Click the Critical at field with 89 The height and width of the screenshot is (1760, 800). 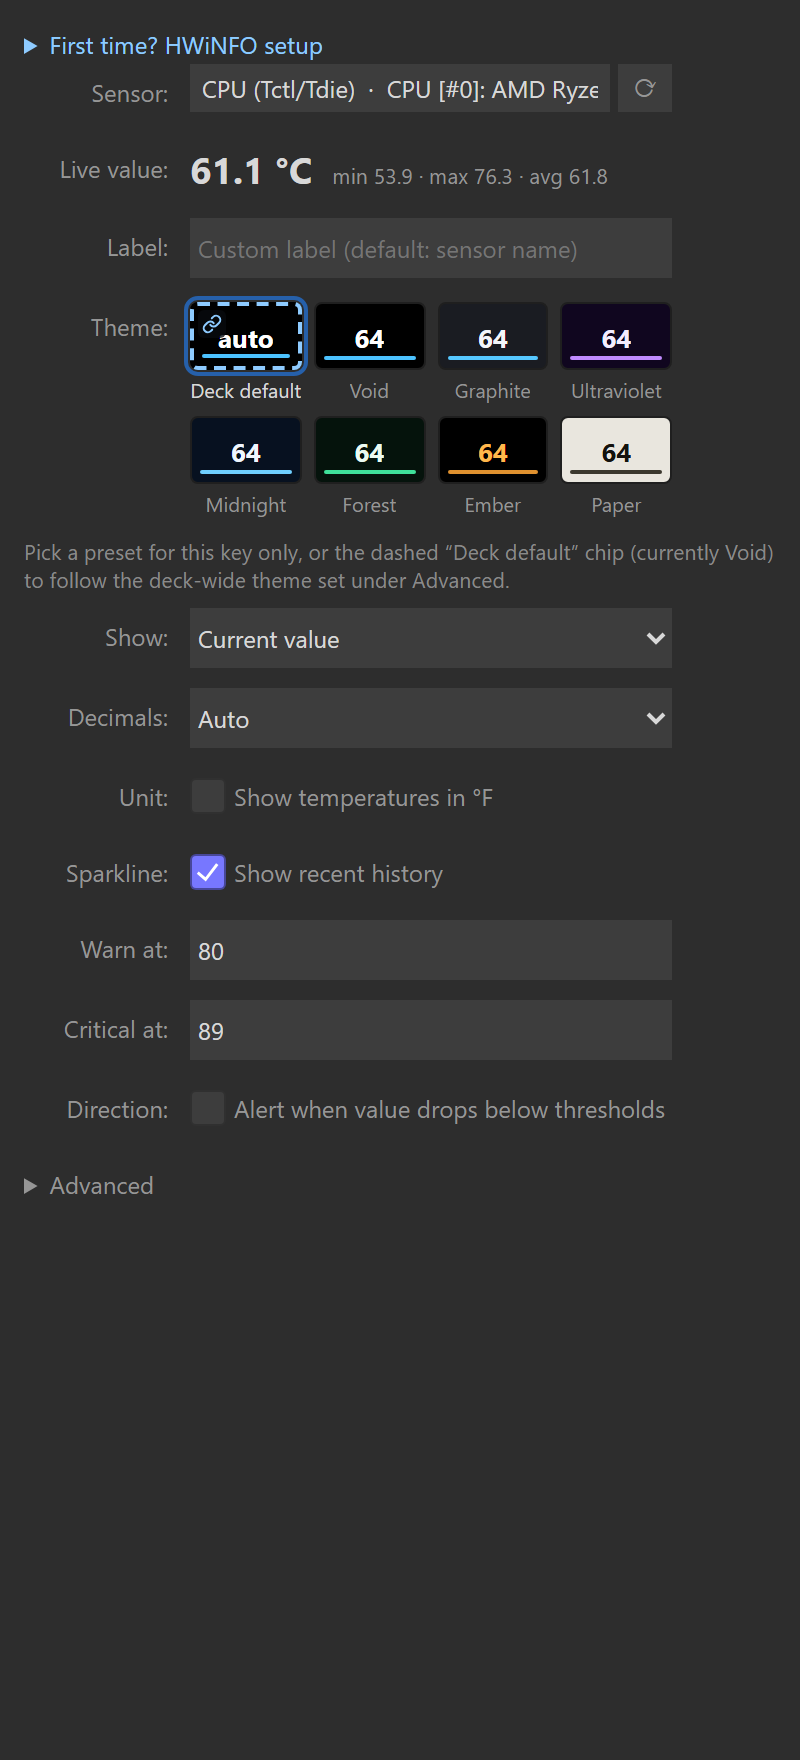pyautogui.click(x=431, y=1030)
